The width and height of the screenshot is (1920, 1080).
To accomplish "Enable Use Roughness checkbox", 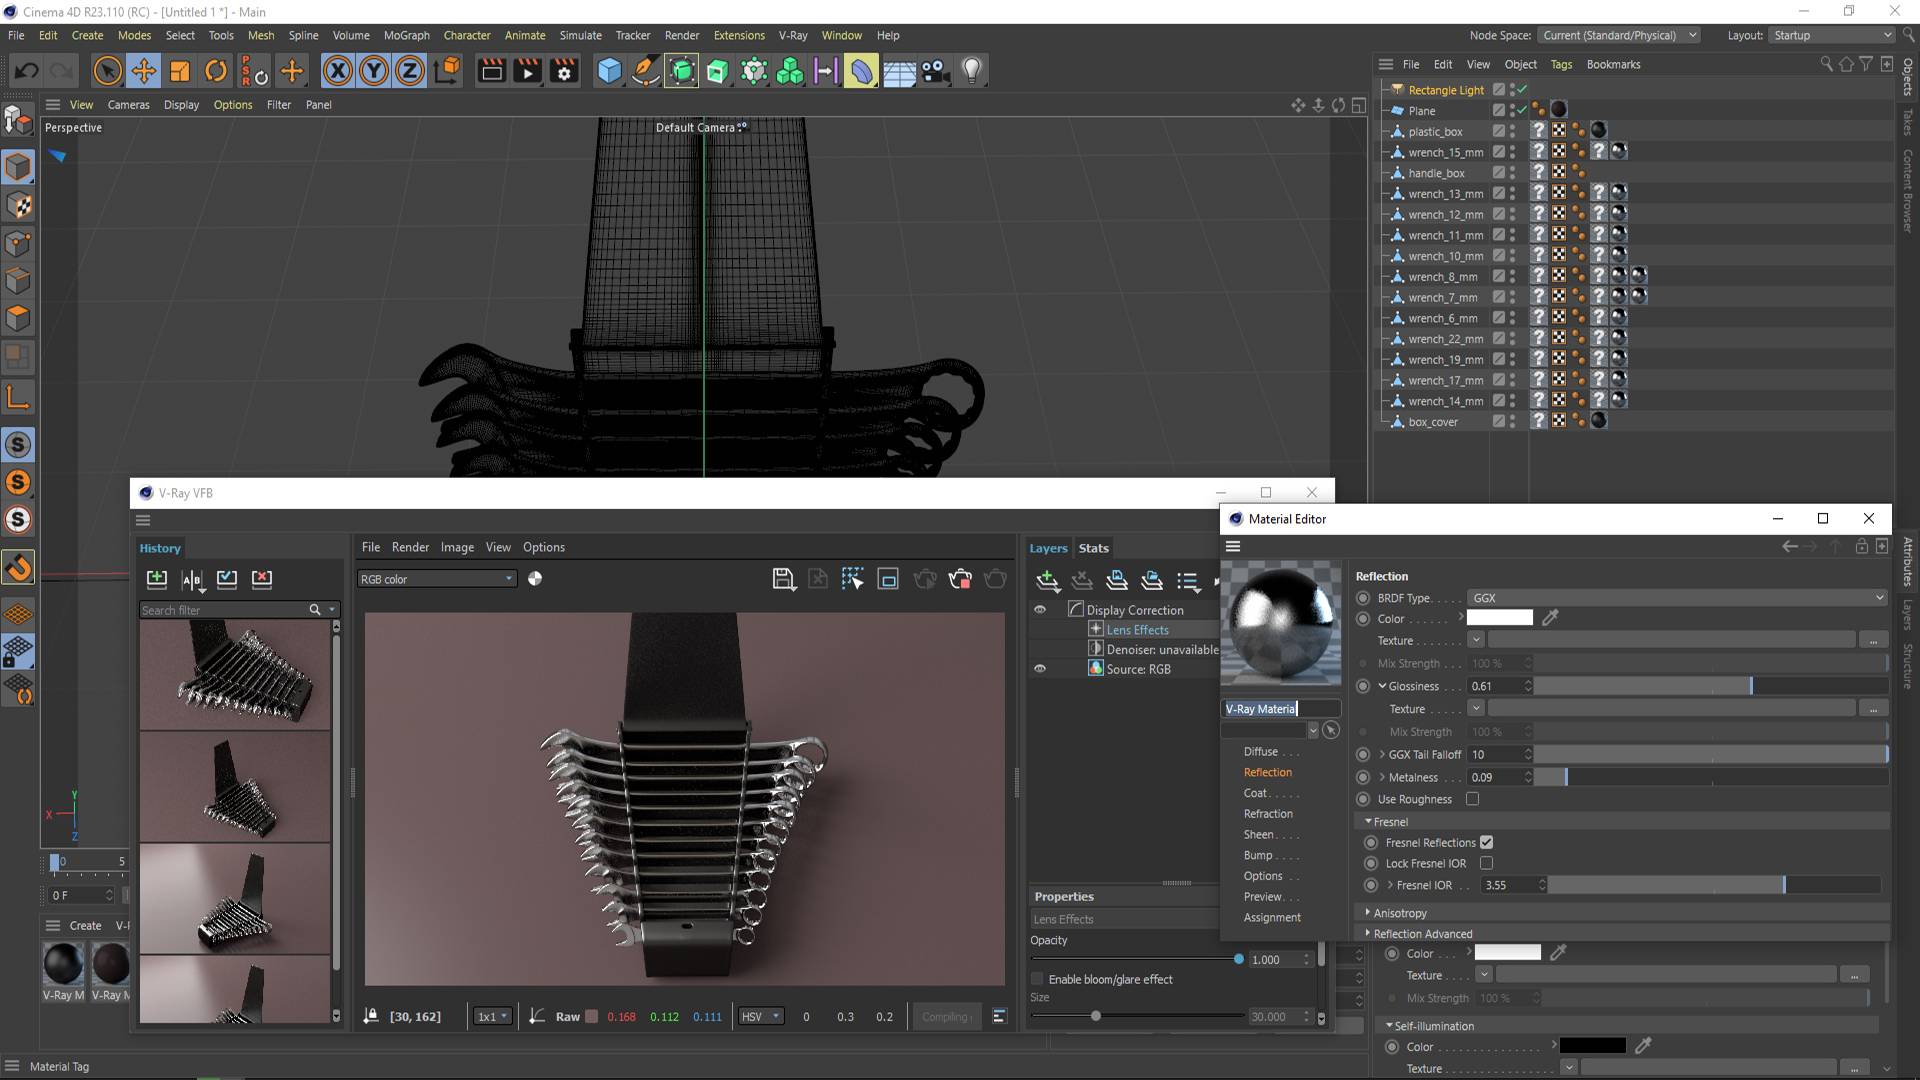I will (1472, 799).
